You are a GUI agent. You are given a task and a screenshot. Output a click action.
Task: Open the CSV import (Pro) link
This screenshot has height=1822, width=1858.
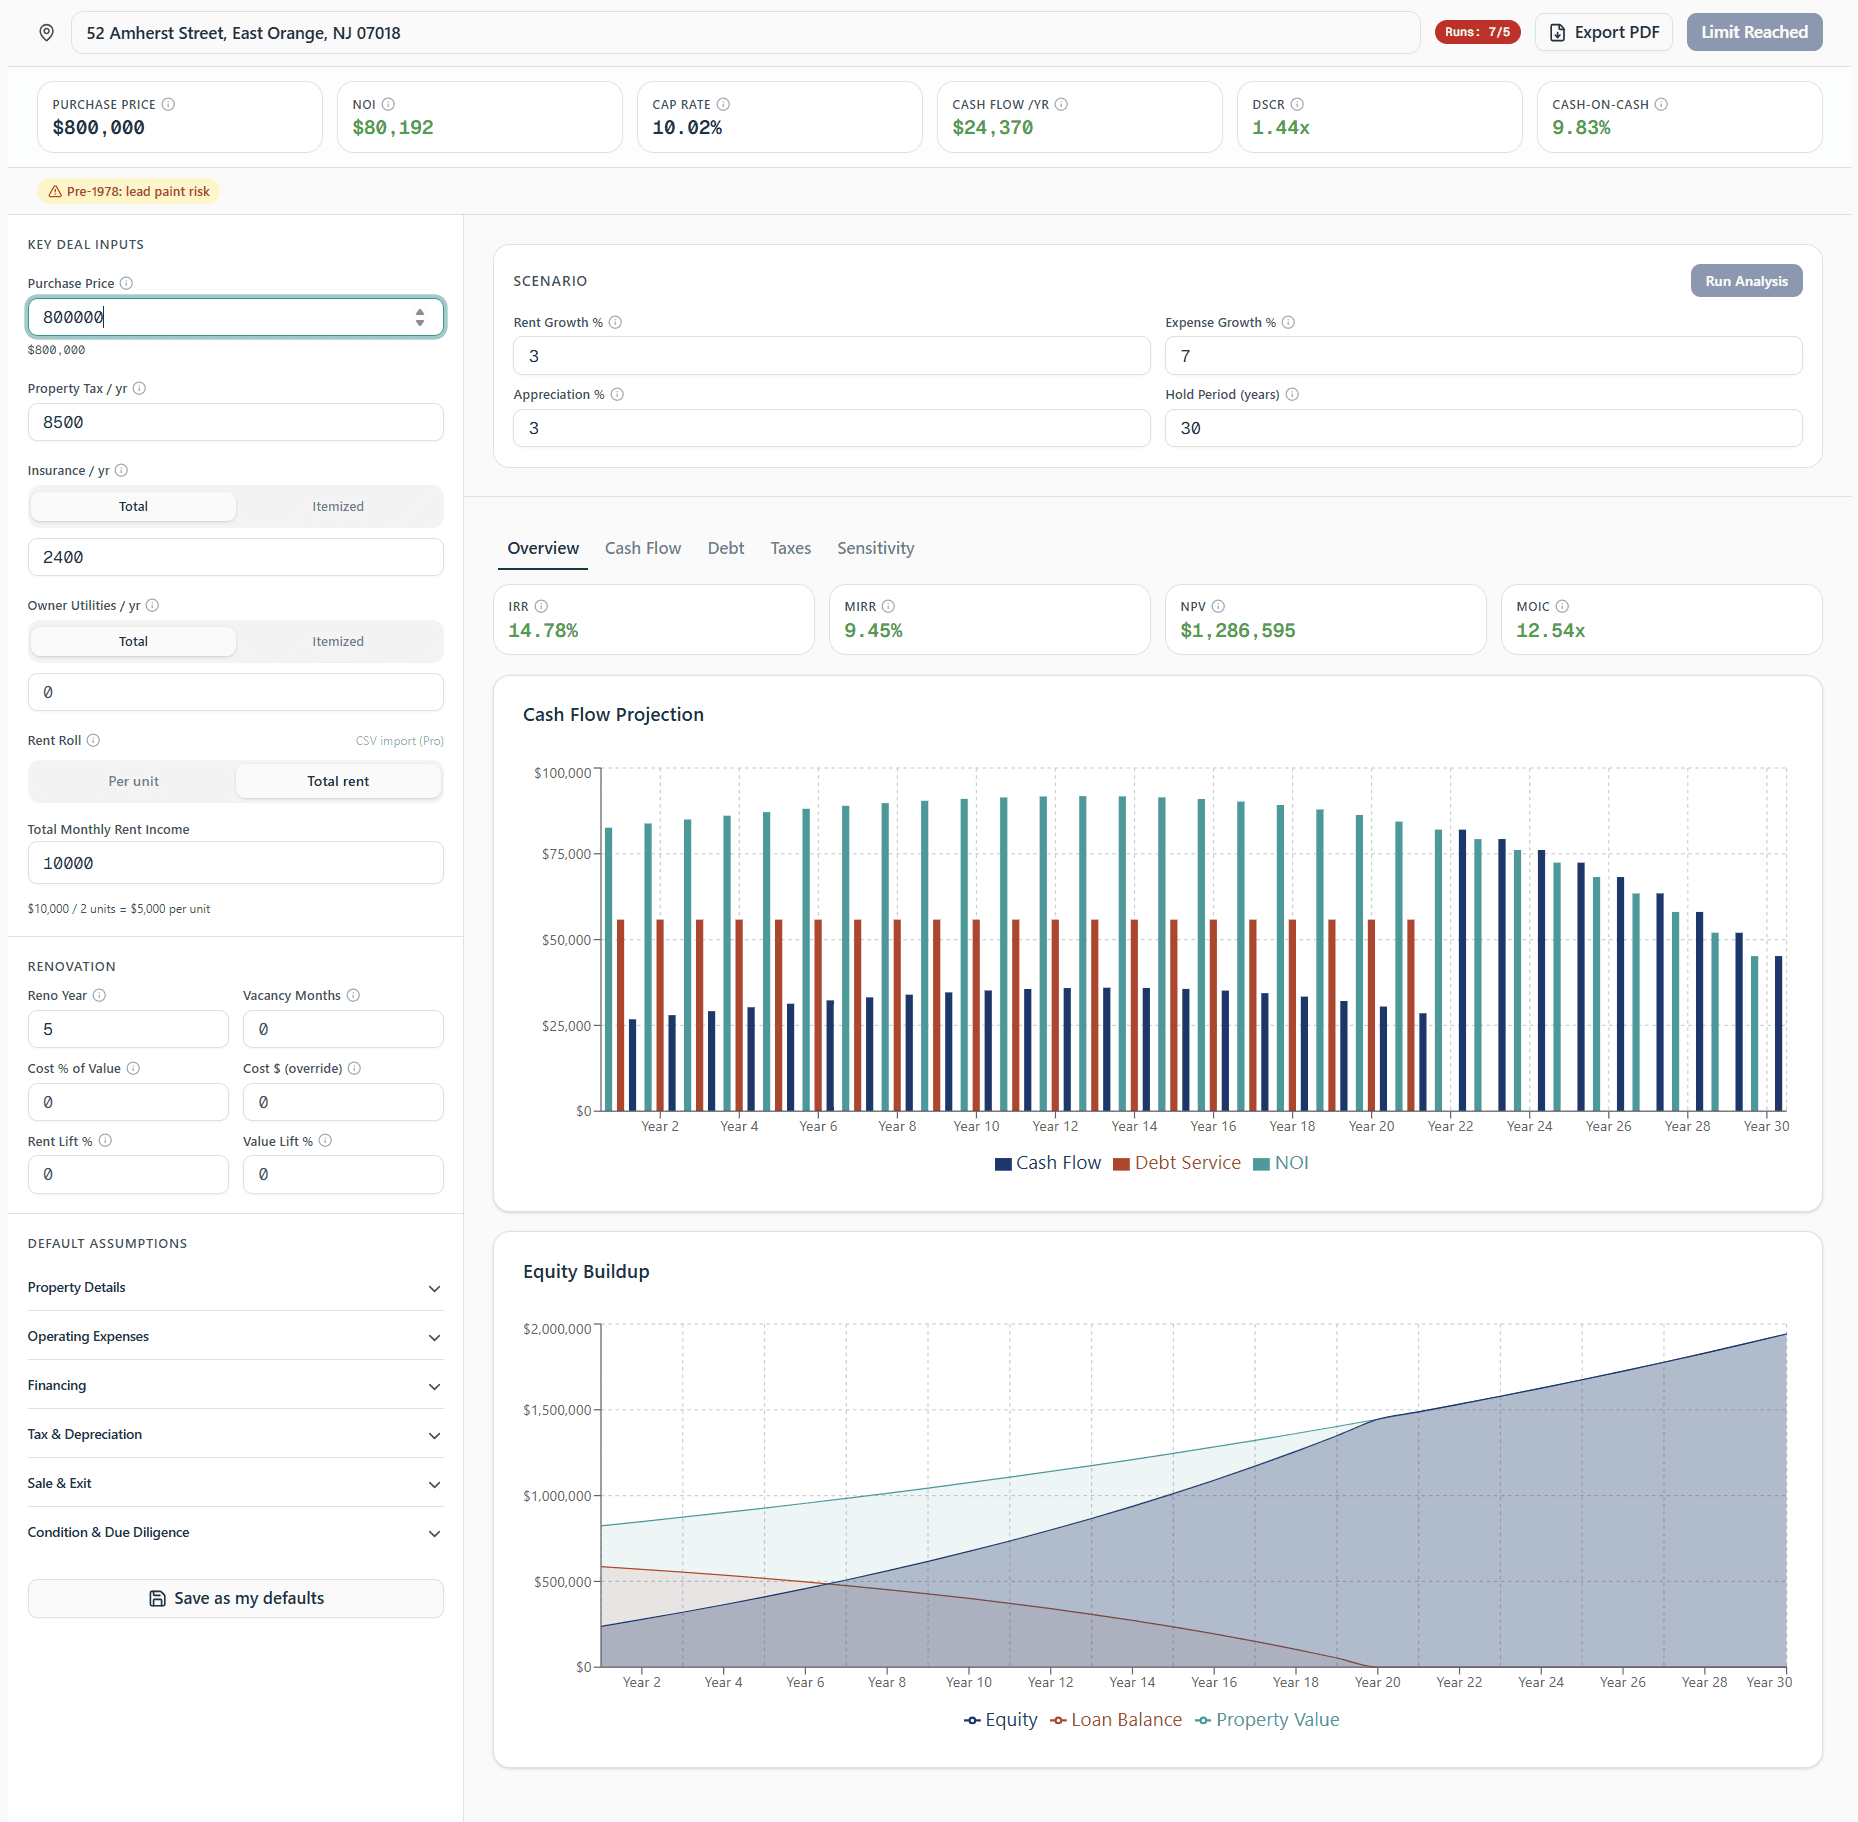pyautogui.click(x=399, y=740)
